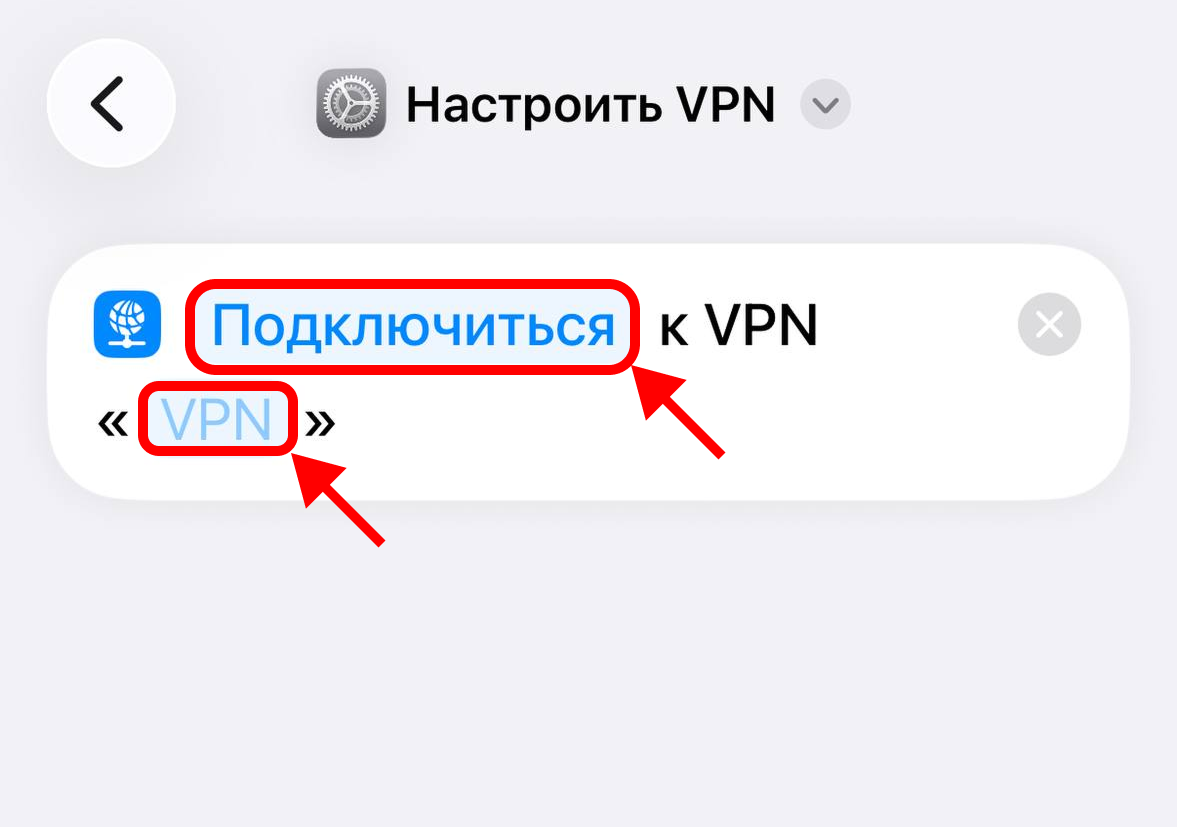Image resolution: width=1177 pixels, height=827 pixels.
Task: Click the letter к in the action
Action: coord(673,330)
